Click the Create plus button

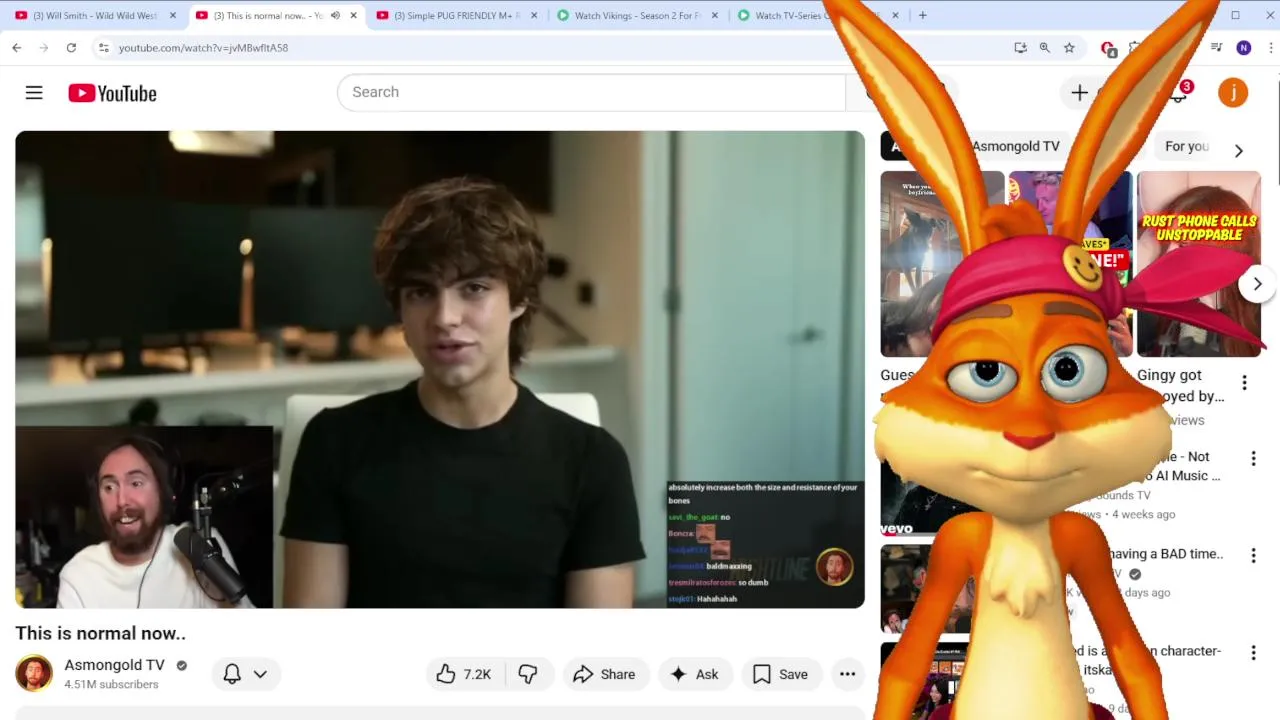(1080, 92)
